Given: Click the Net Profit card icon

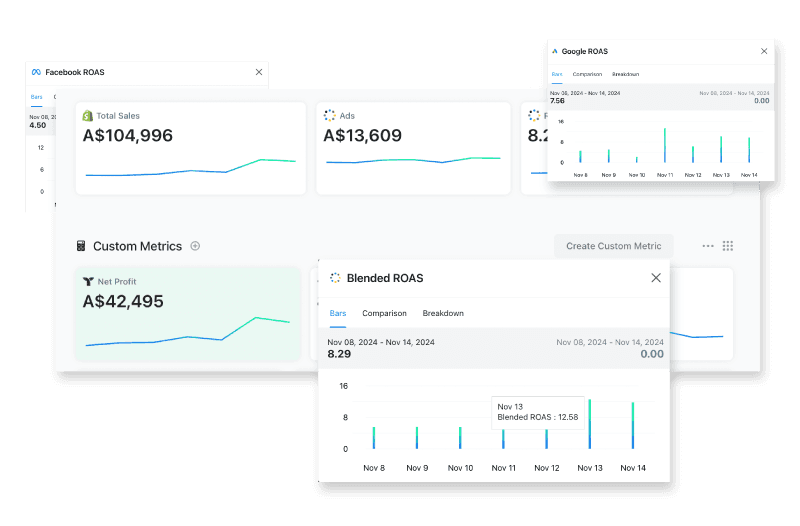Looking at the screenshot, I should [x=88, y=282].
